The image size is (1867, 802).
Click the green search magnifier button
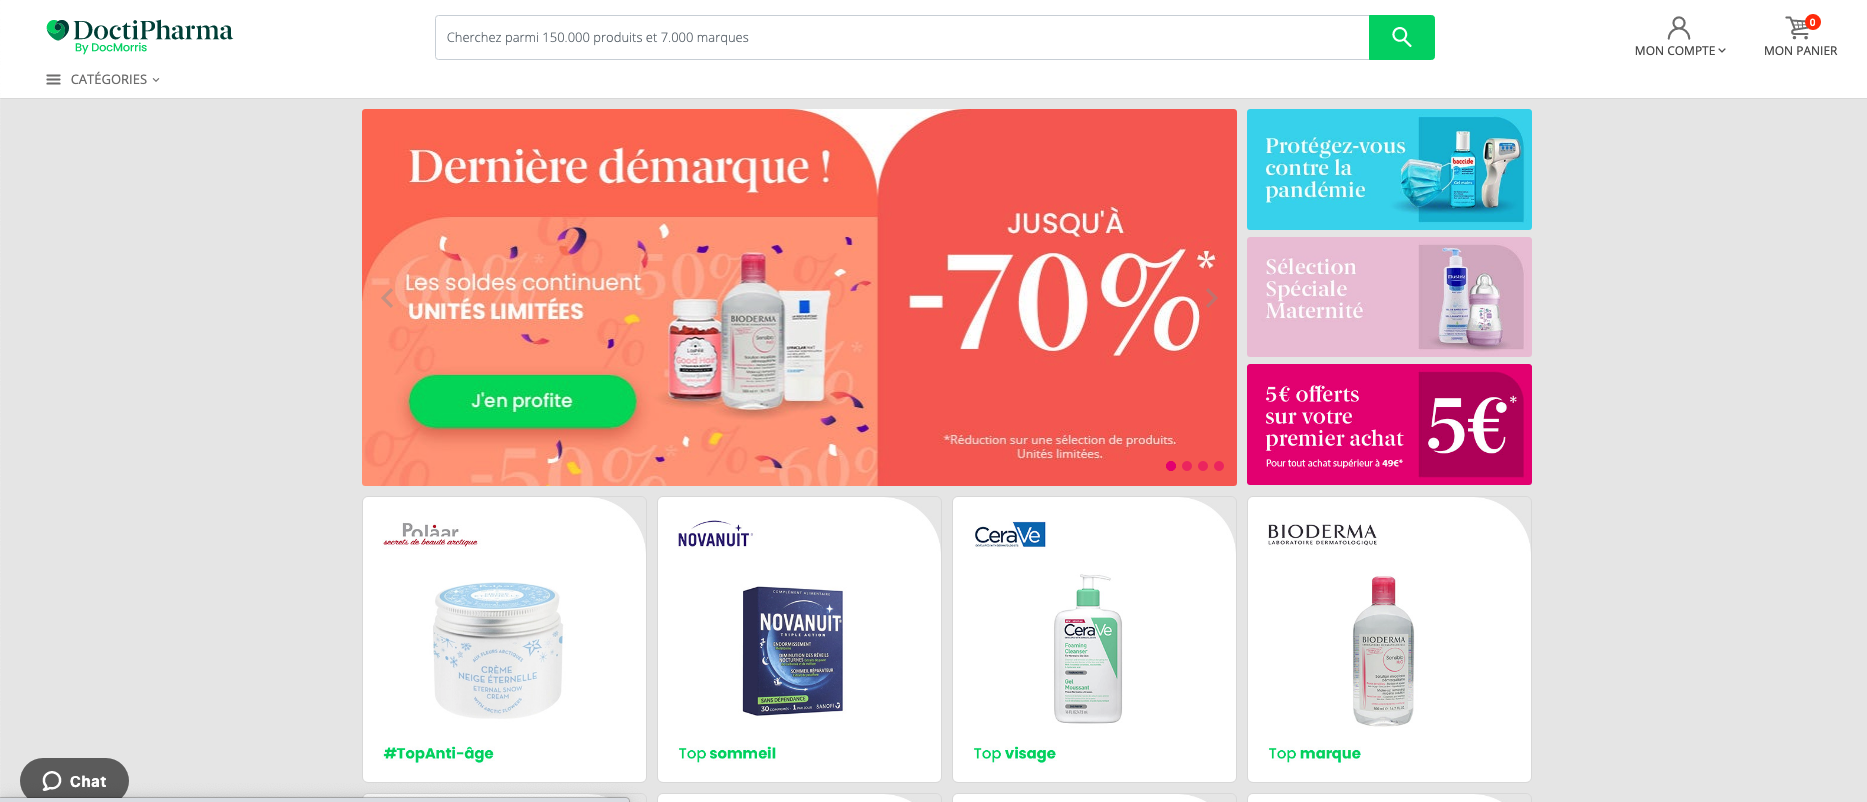tap(1401, 37)
